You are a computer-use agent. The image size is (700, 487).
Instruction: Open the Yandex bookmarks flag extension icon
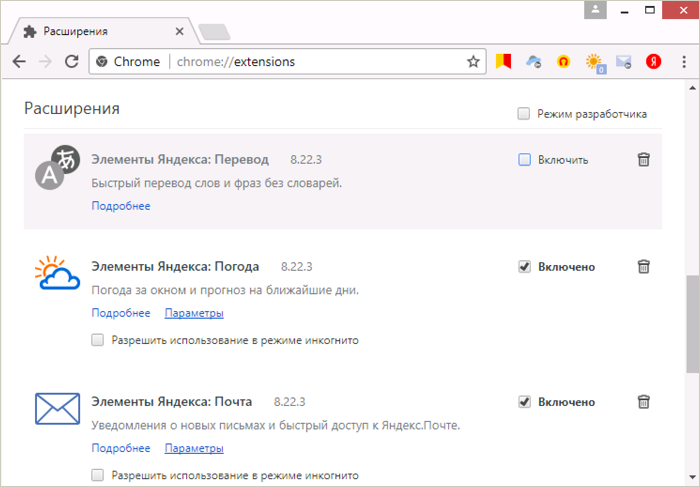point(504,62)
